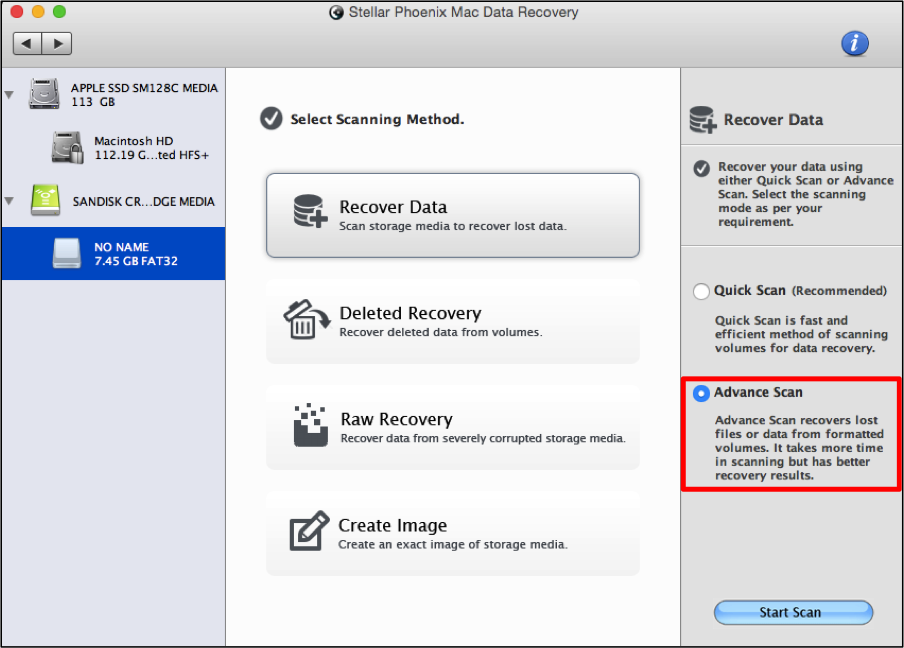Open the blue info button
The image size is (904, 648).
(854, 43)
